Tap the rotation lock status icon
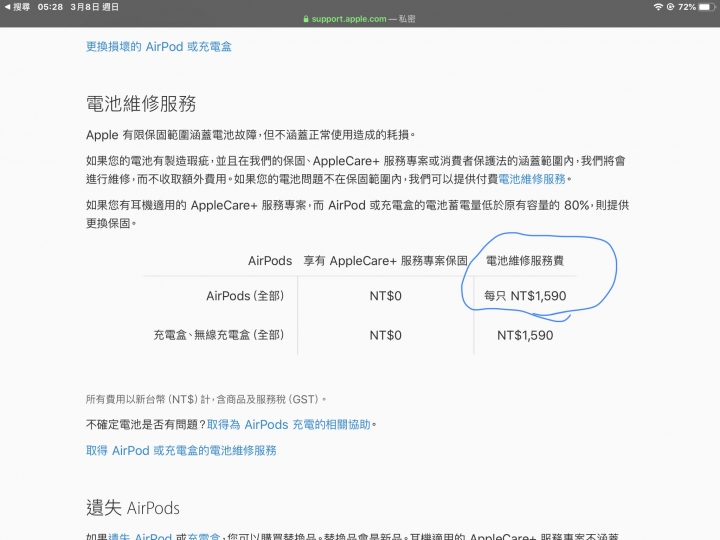 670,7
